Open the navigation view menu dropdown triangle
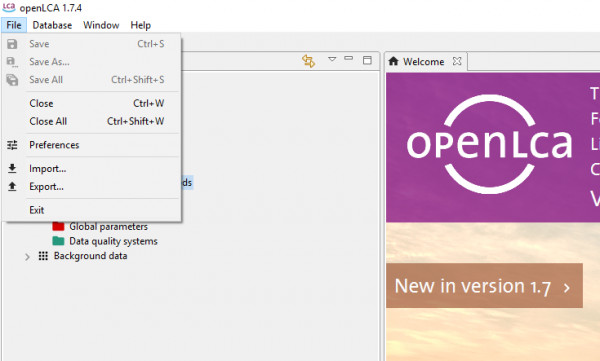 pyautogui.click(x=332, y=59)
